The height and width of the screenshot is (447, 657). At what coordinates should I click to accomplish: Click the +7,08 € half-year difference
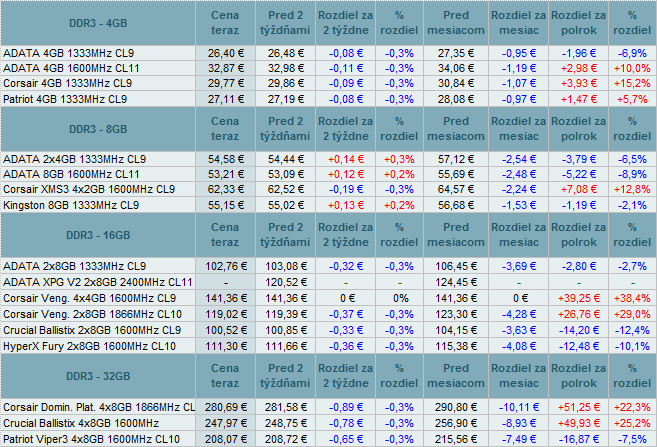579,189
